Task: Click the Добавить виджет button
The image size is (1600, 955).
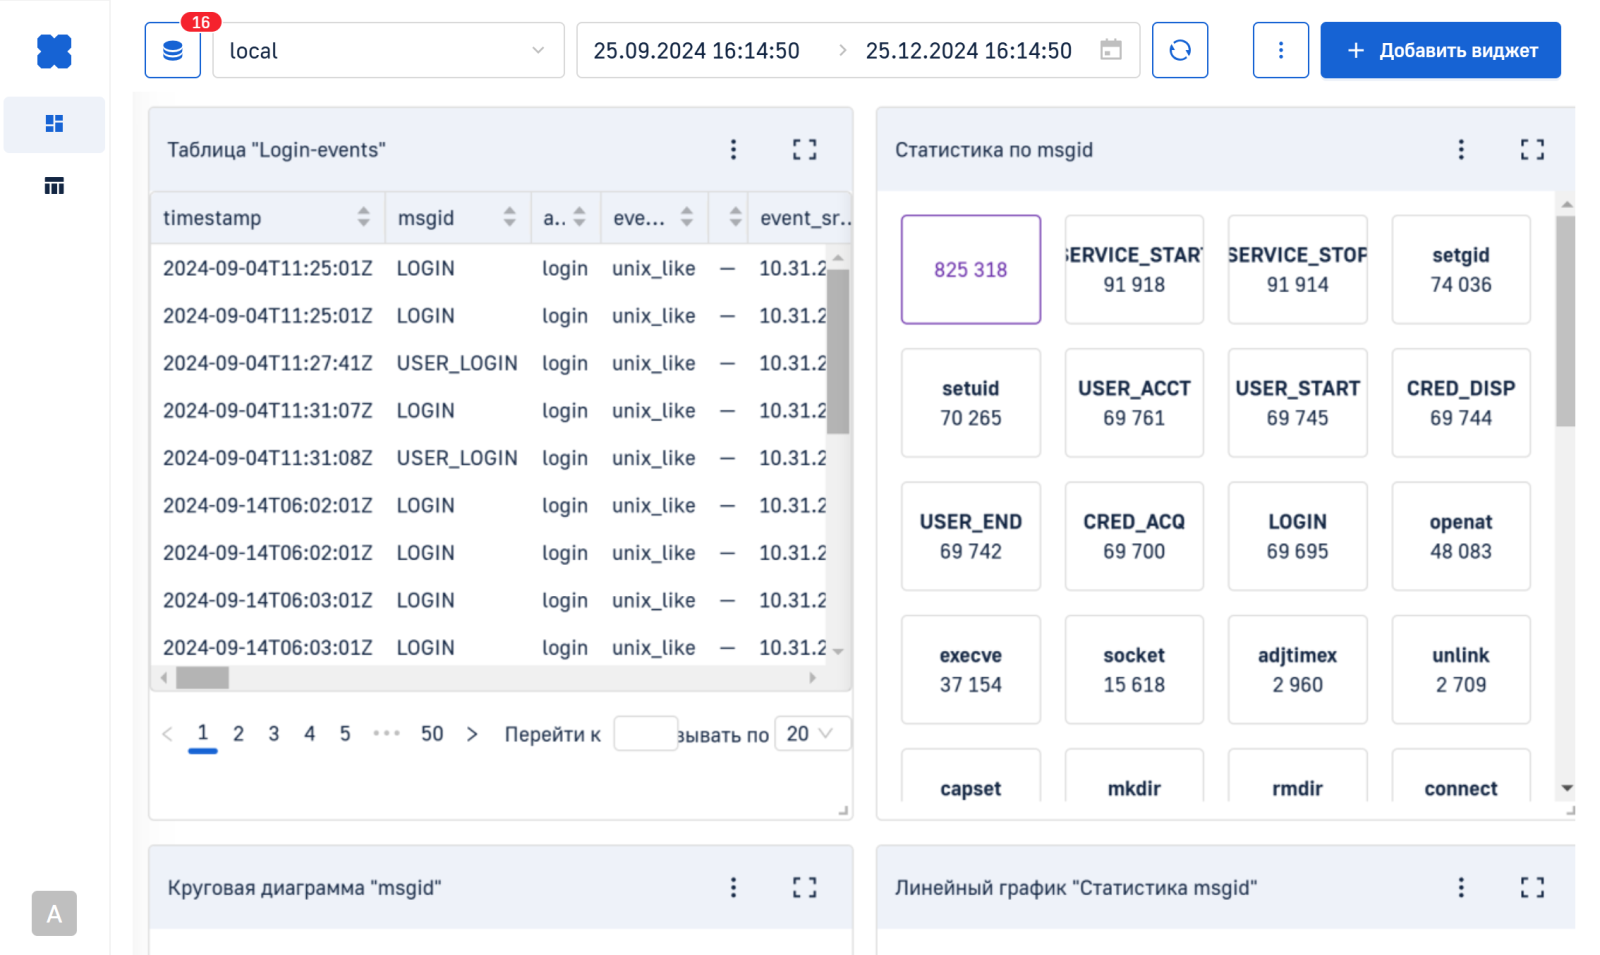Action: click(x=1439, y=51)
